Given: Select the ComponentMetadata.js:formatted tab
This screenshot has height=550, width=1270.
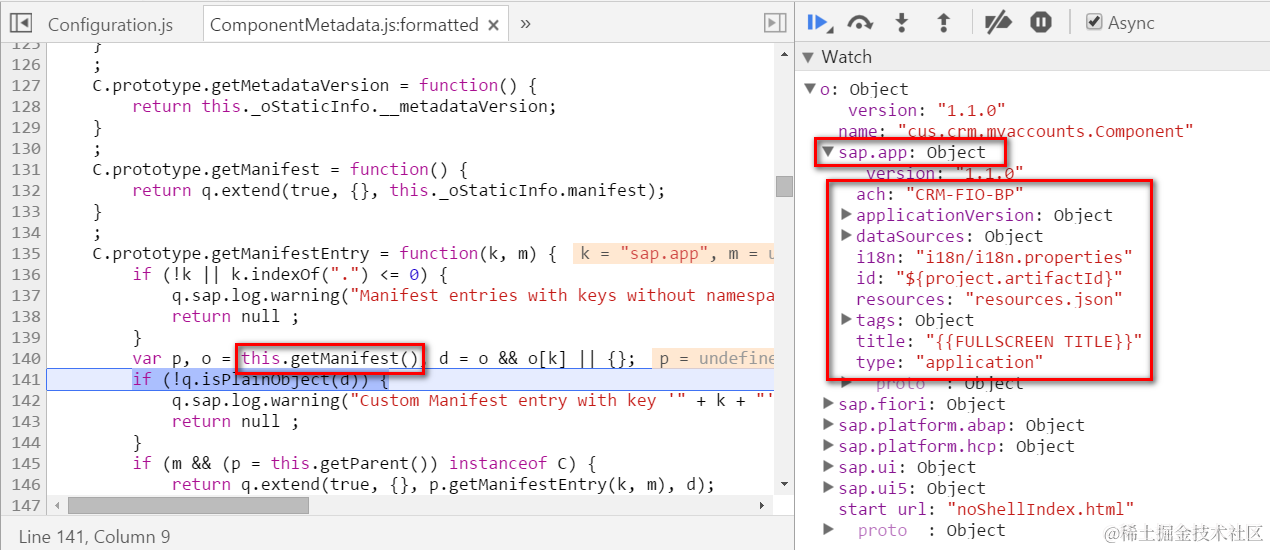Looking at the screenshot, I should point(344,24).
